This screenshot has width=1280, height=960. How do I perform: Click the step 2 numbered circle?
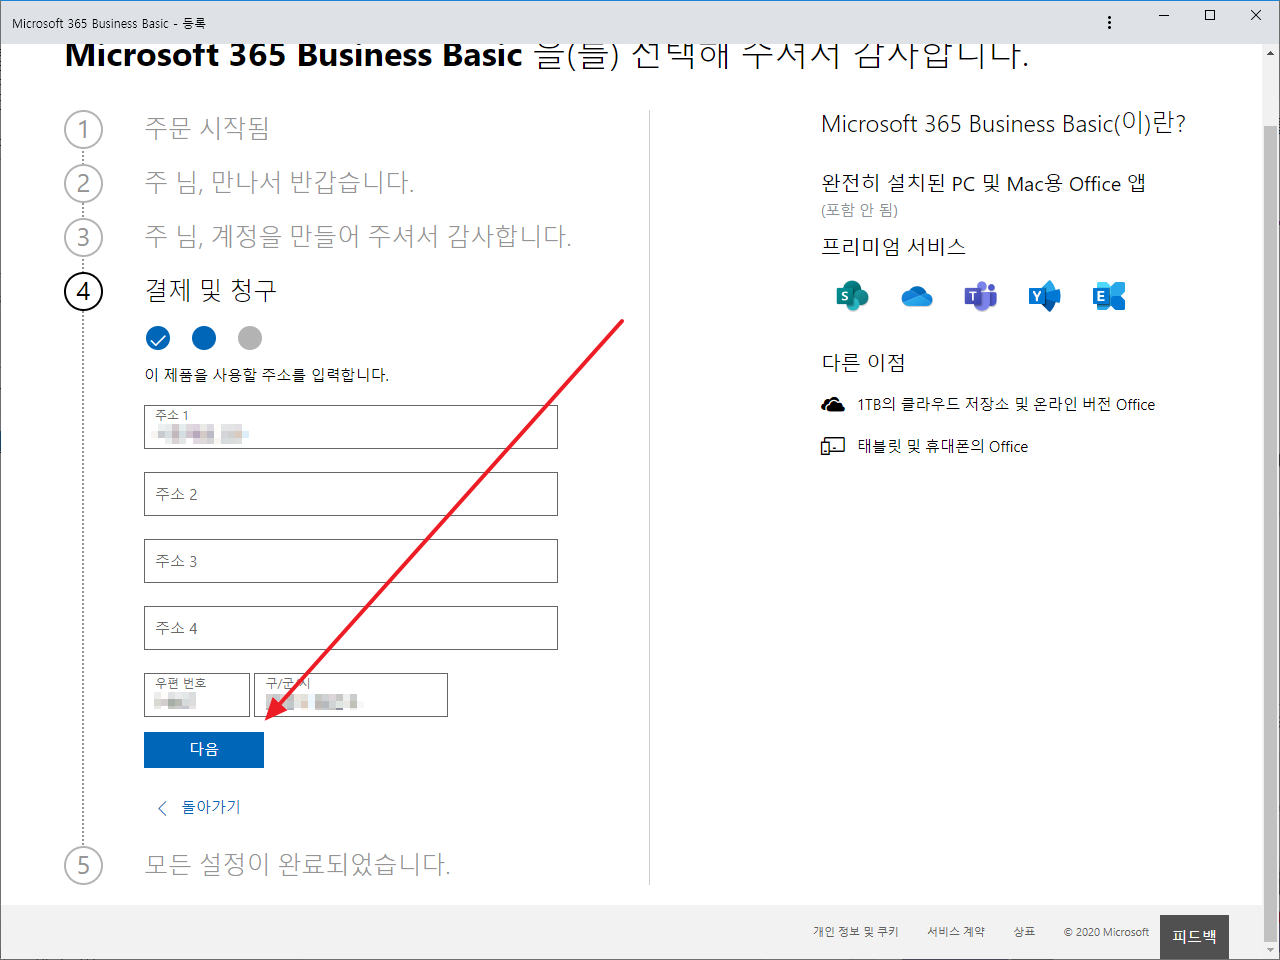[83, 183]
